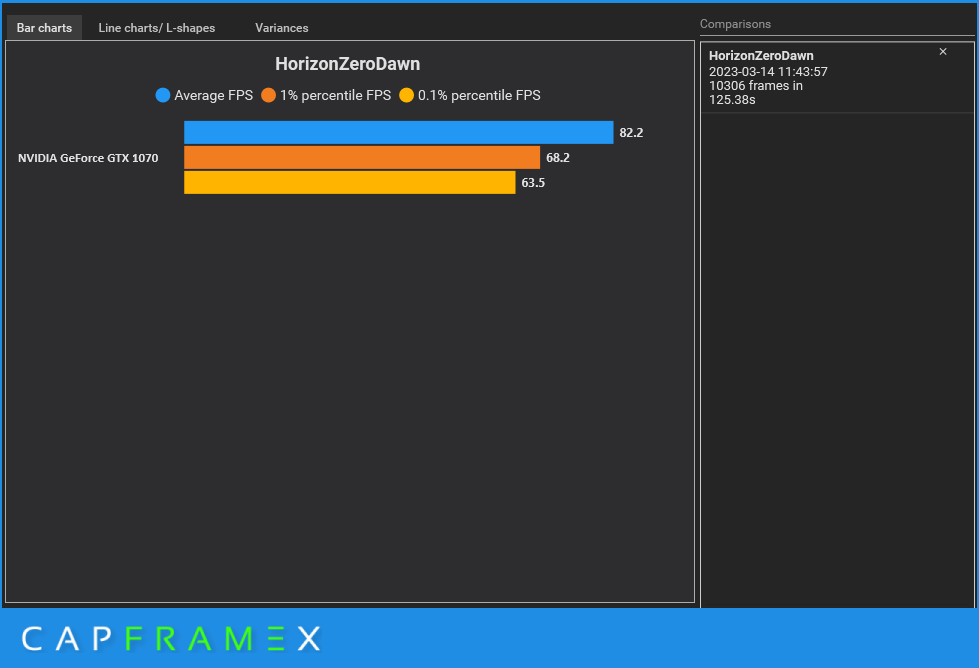Viewport: 979px width, 668px height.
Task: Select the orange 68.2 percentile bar
Action: click(362, 157)
